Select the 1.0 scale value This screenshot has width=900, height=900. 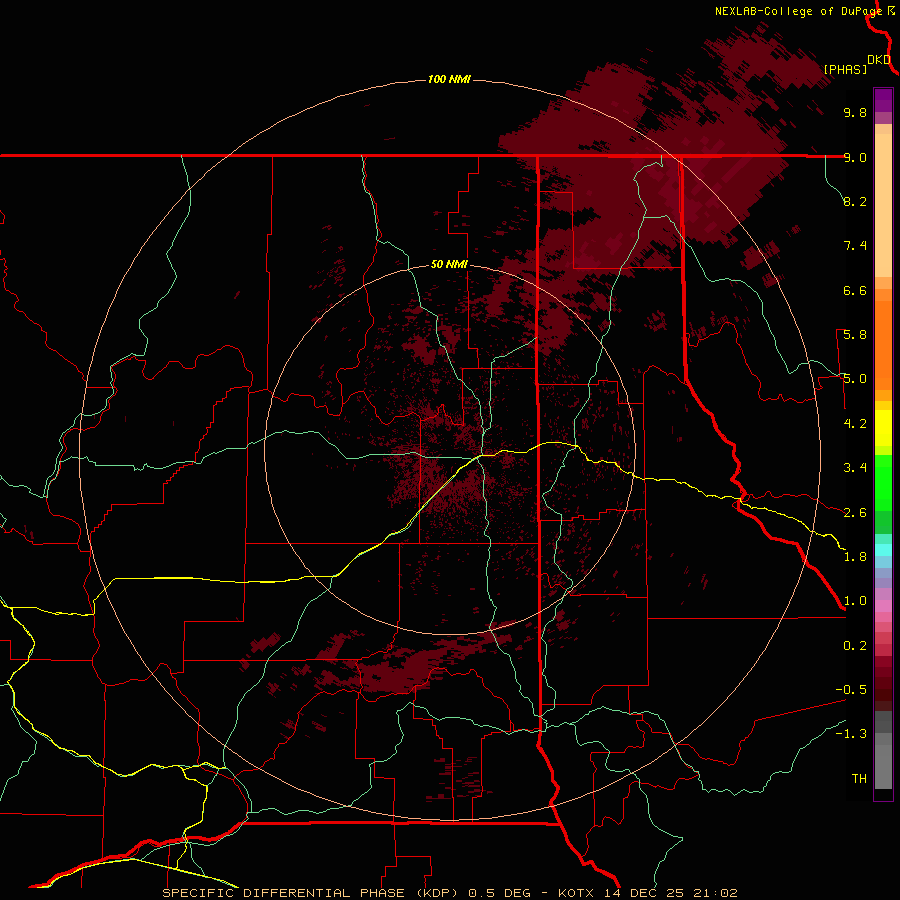855,601
